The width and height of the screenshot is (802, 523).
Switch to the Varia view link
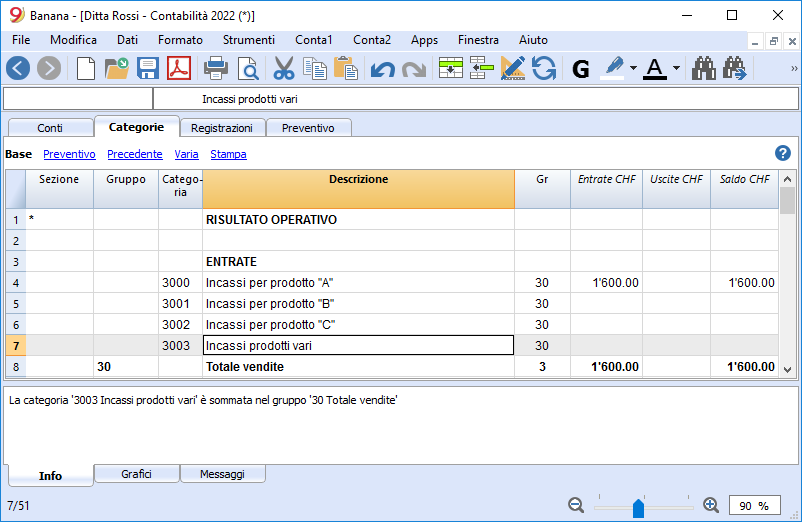(x=186, y=154)
